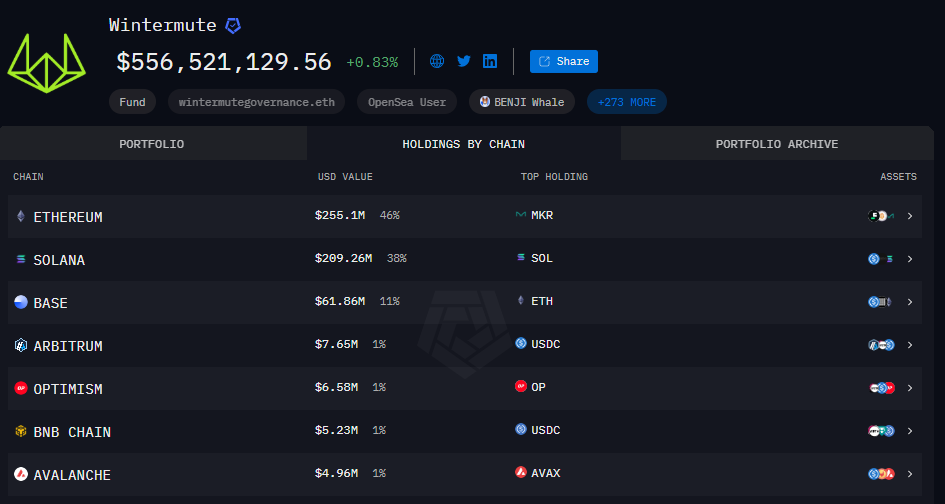Click the +0.83% change value
945x504 pixels.
click(372, 62)
